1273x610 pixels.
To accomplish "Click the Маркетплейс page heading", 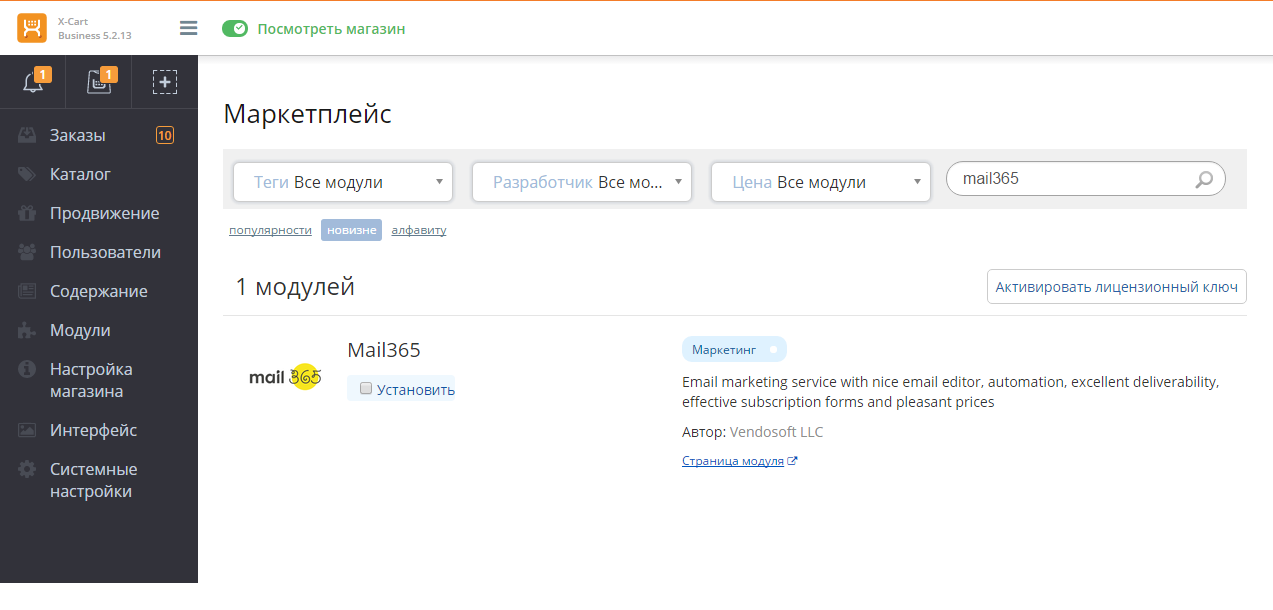I will [308, 113].
